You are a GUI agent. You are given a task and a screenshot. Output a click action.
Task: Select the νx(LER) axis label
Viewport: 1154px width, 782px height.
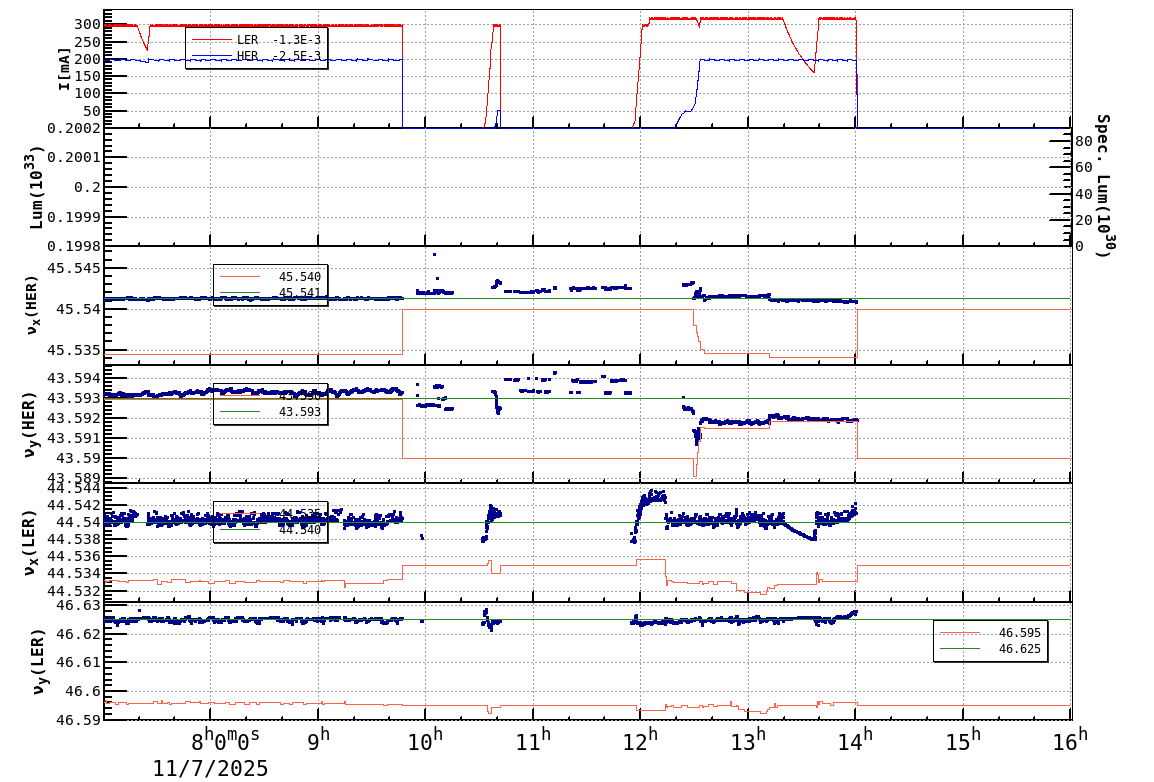coord(29,542)
